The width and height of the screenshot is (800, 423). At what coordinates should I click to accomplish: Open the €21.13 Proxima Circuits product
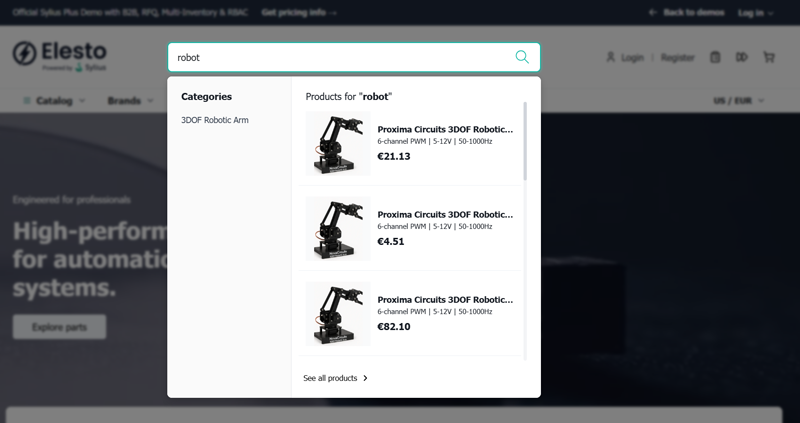pos(444,129)
